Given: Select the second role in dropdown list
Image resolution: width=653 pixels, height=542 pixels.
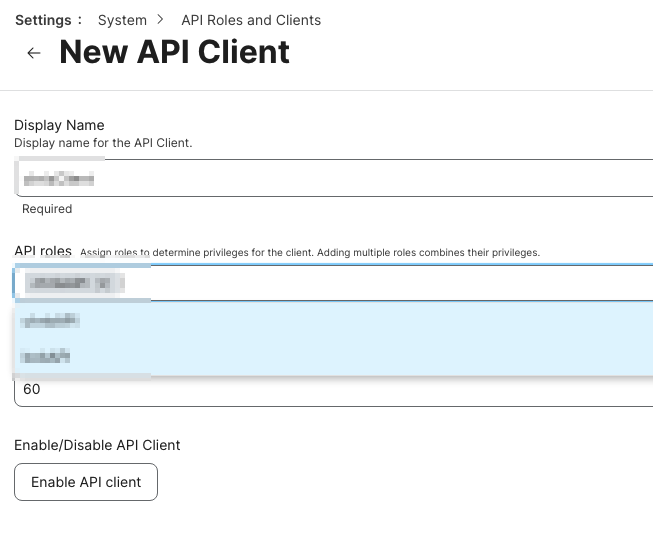Looking at the screenshot, I should point(48,356).
